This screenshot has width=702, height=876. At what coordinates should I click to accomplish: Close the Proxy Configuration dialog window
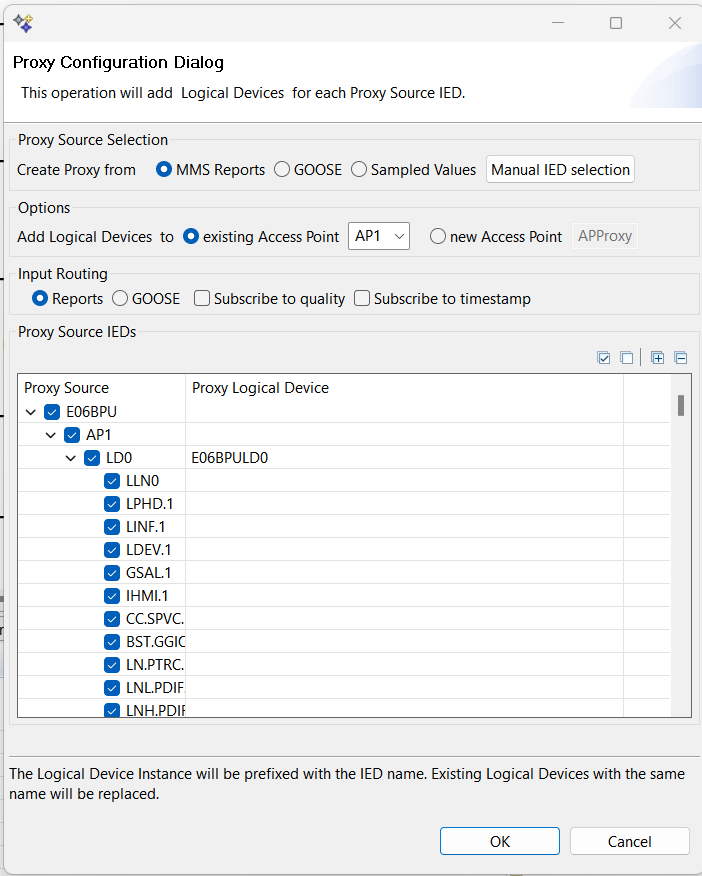point(675,23)
